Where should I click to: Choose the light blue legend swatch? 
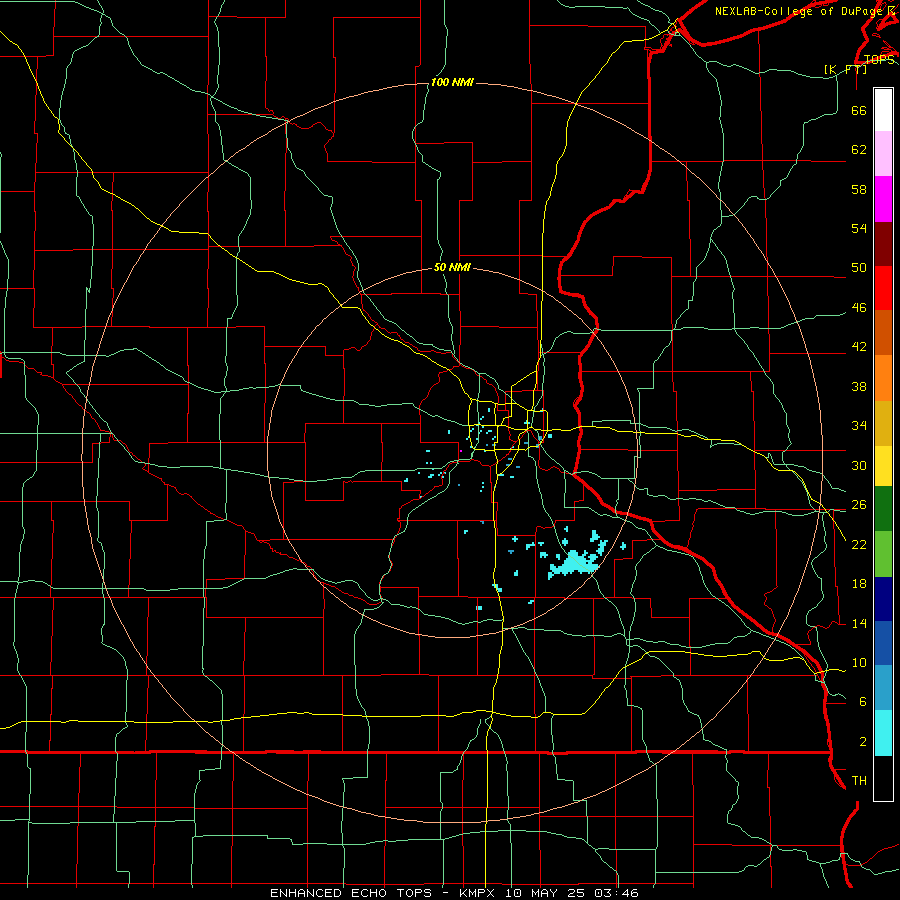pyautogui.click(x=883, y=688)
